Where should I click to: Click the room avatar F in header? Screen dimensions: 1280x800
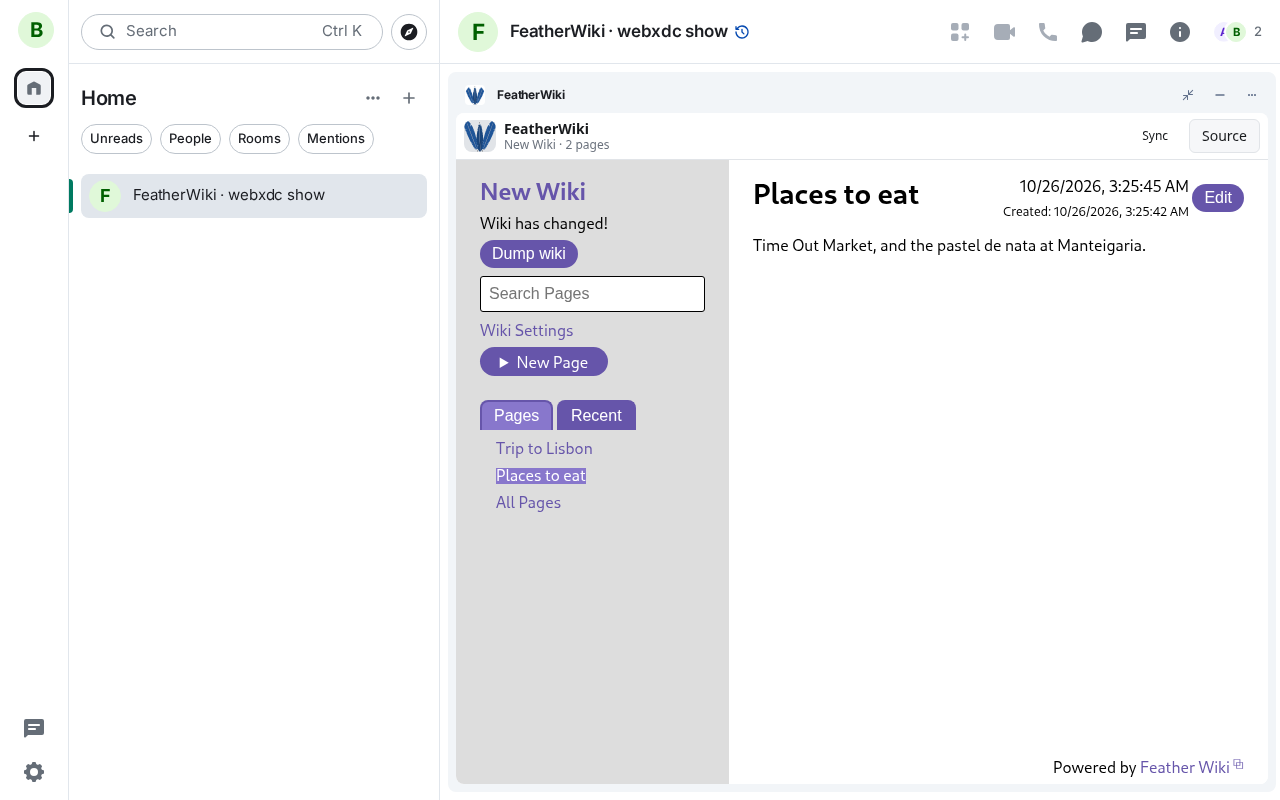[478, 32]
